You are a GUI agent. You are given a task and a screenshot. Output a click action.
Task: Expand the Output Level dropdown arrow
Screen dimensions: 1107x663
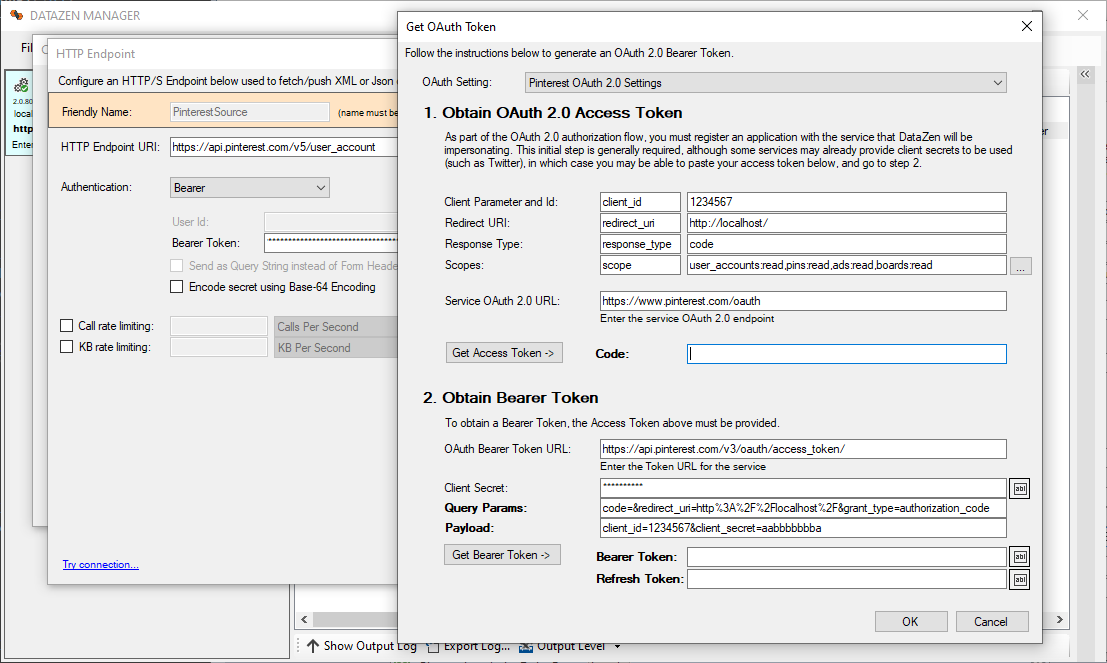[618, 646]
